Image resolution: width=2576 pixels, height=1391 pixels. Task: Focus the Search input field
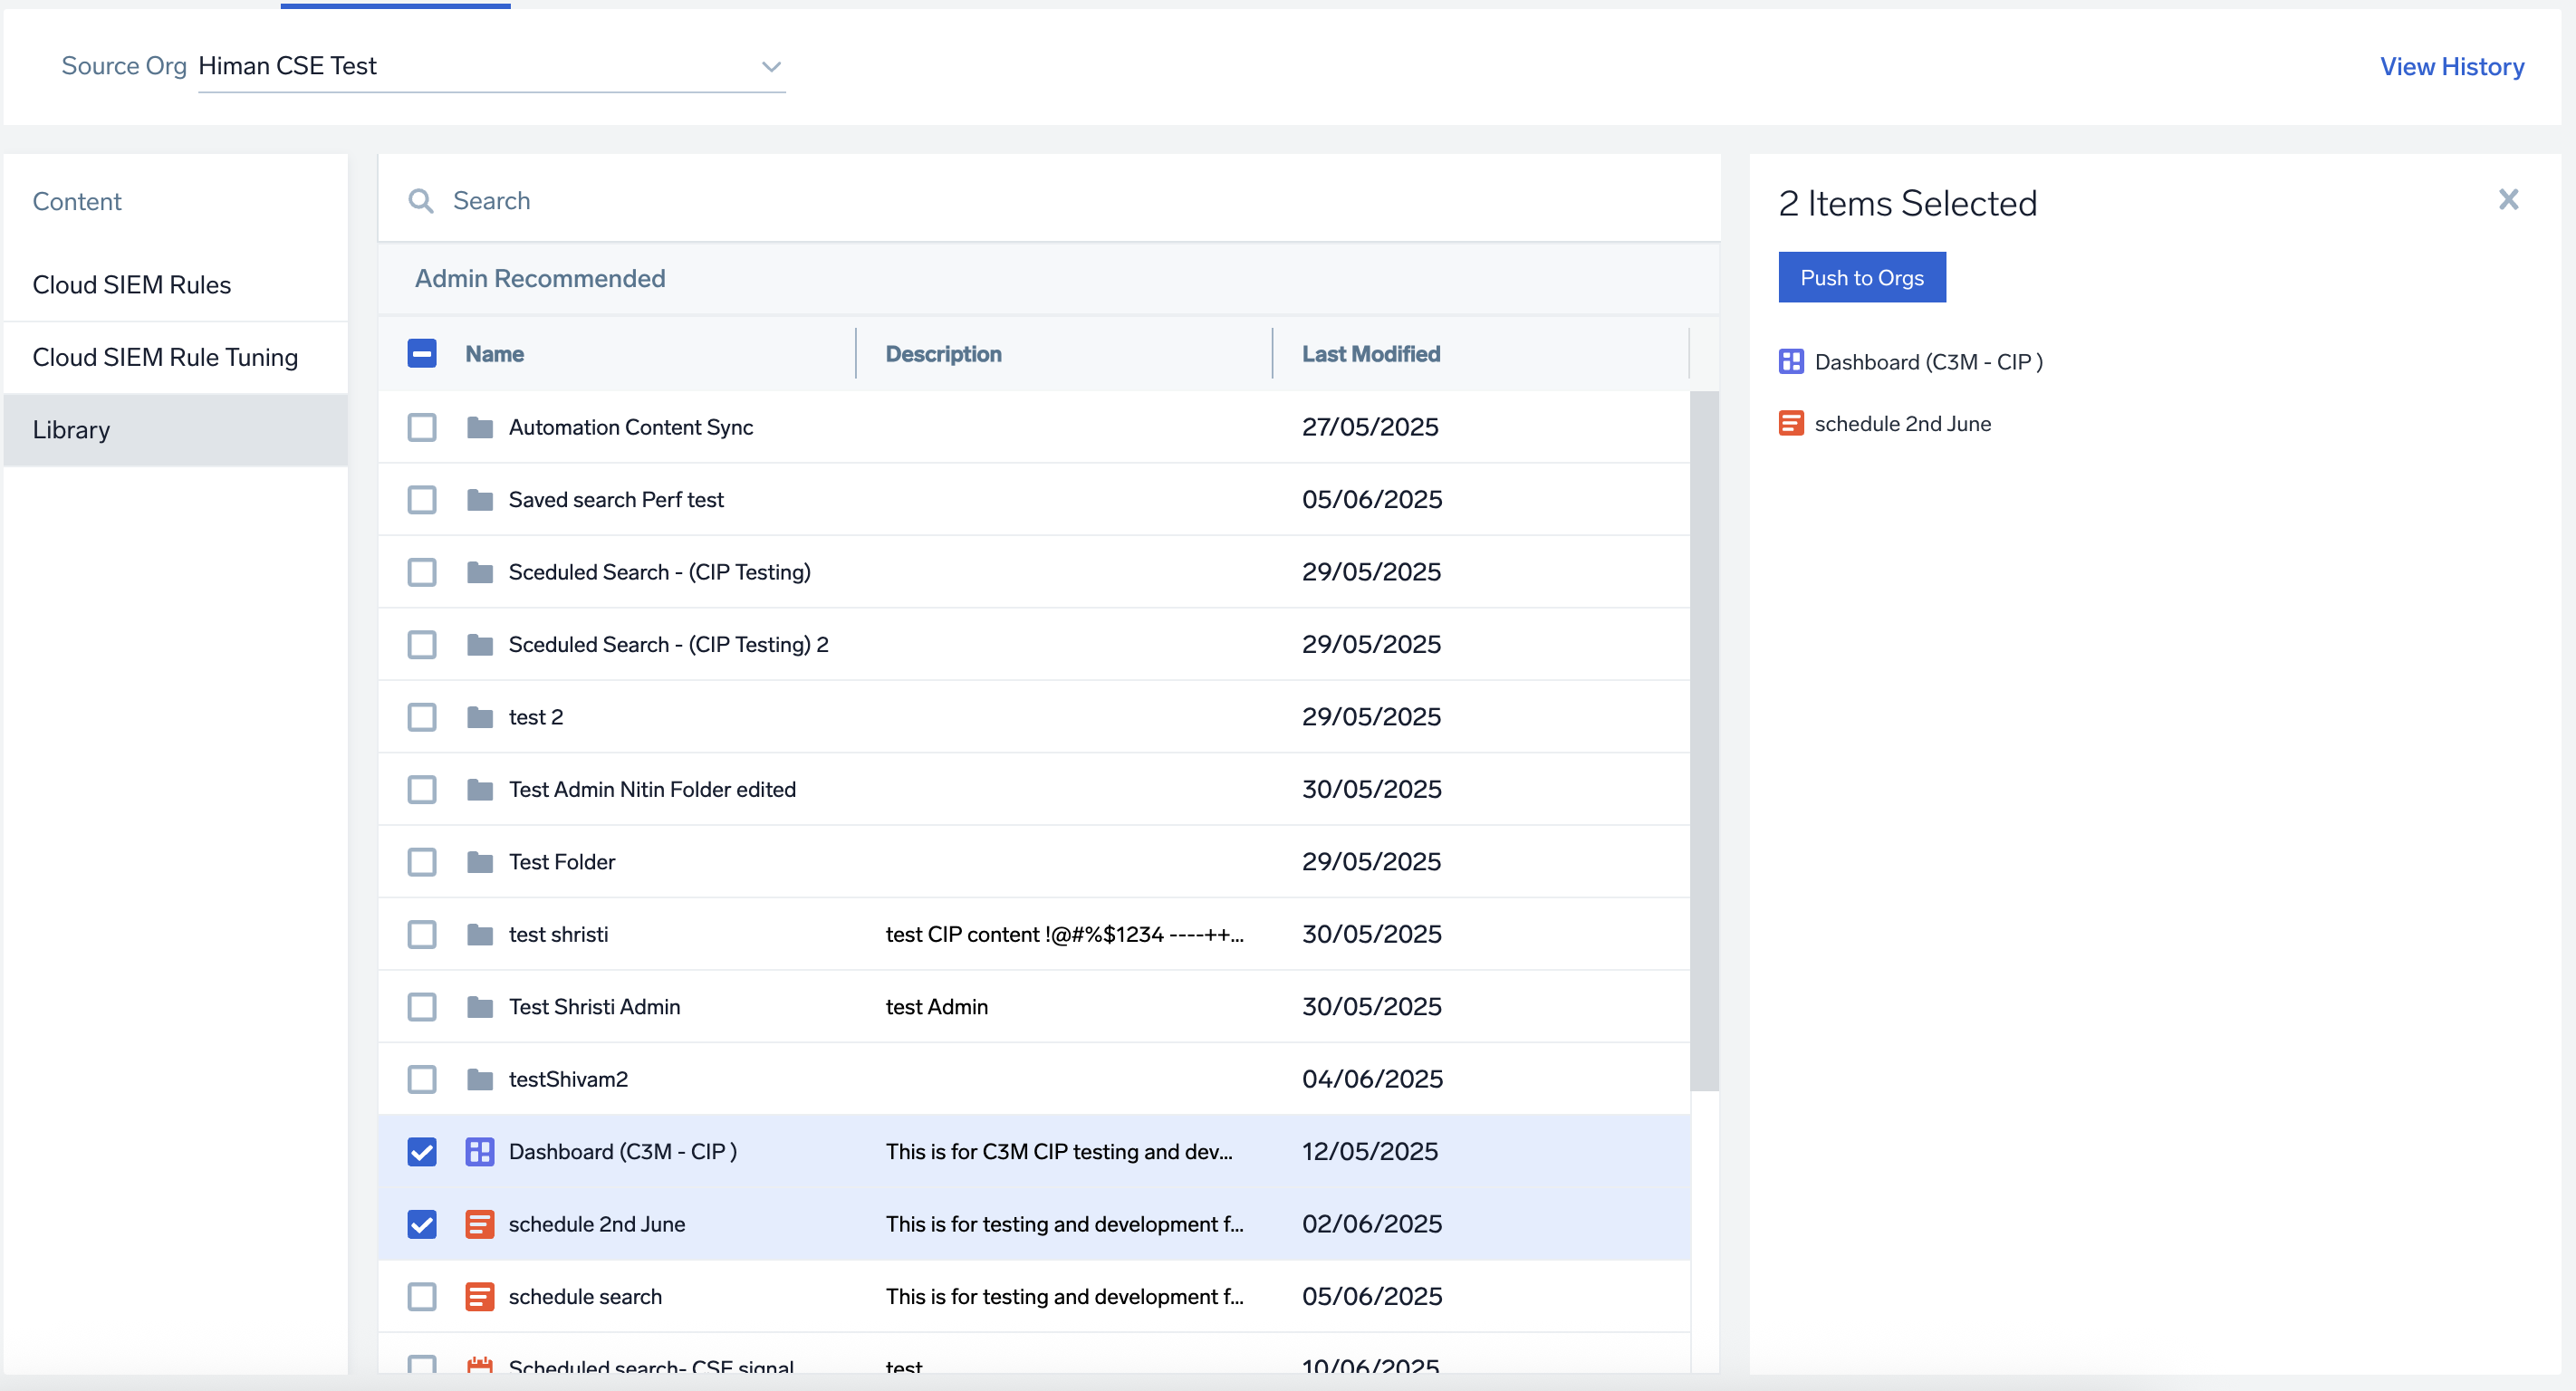1000,201
